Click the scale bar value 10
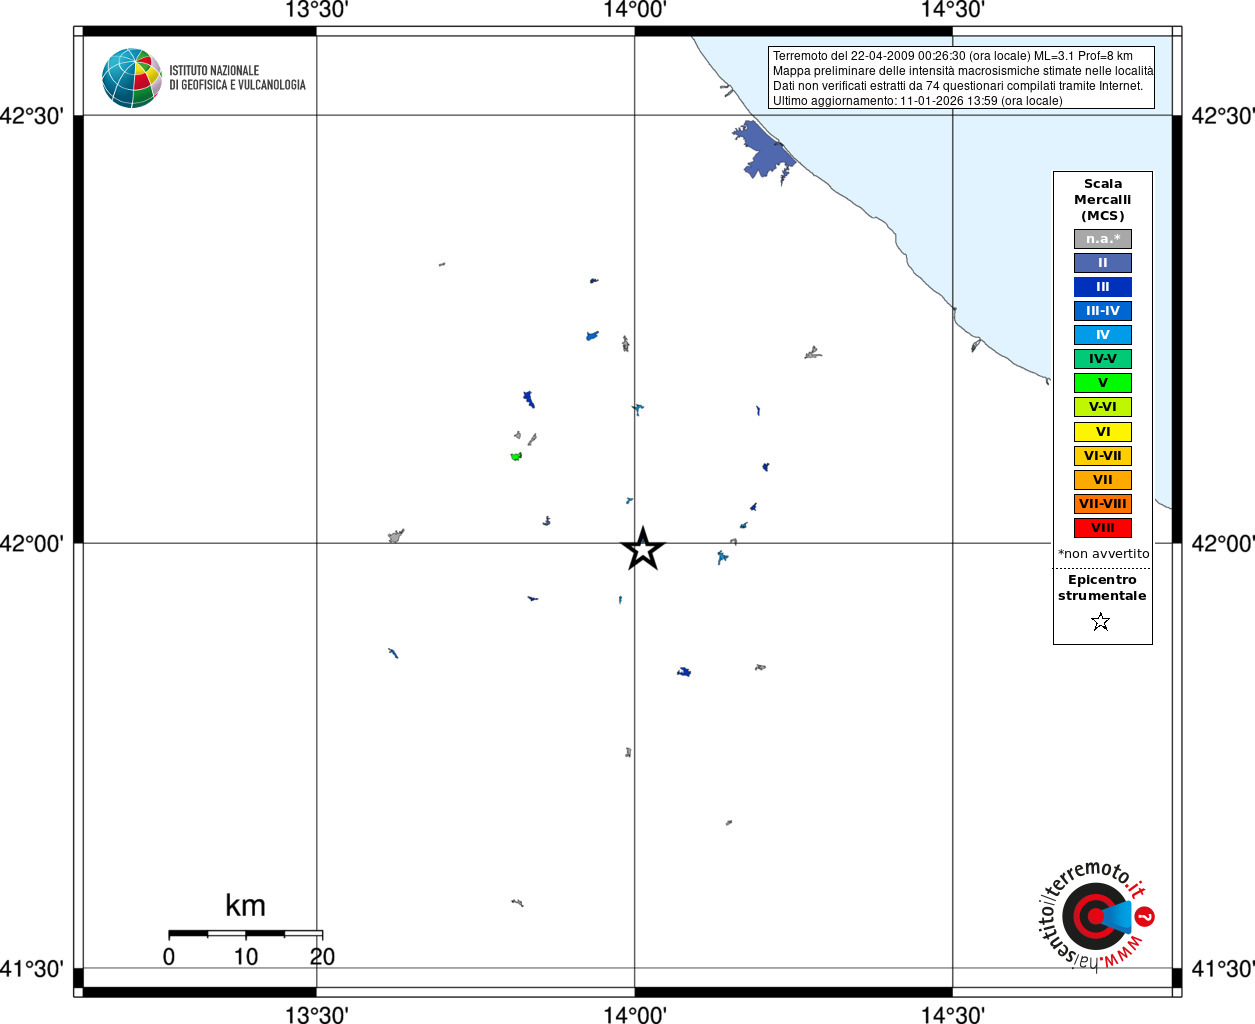 click(246, 956)
